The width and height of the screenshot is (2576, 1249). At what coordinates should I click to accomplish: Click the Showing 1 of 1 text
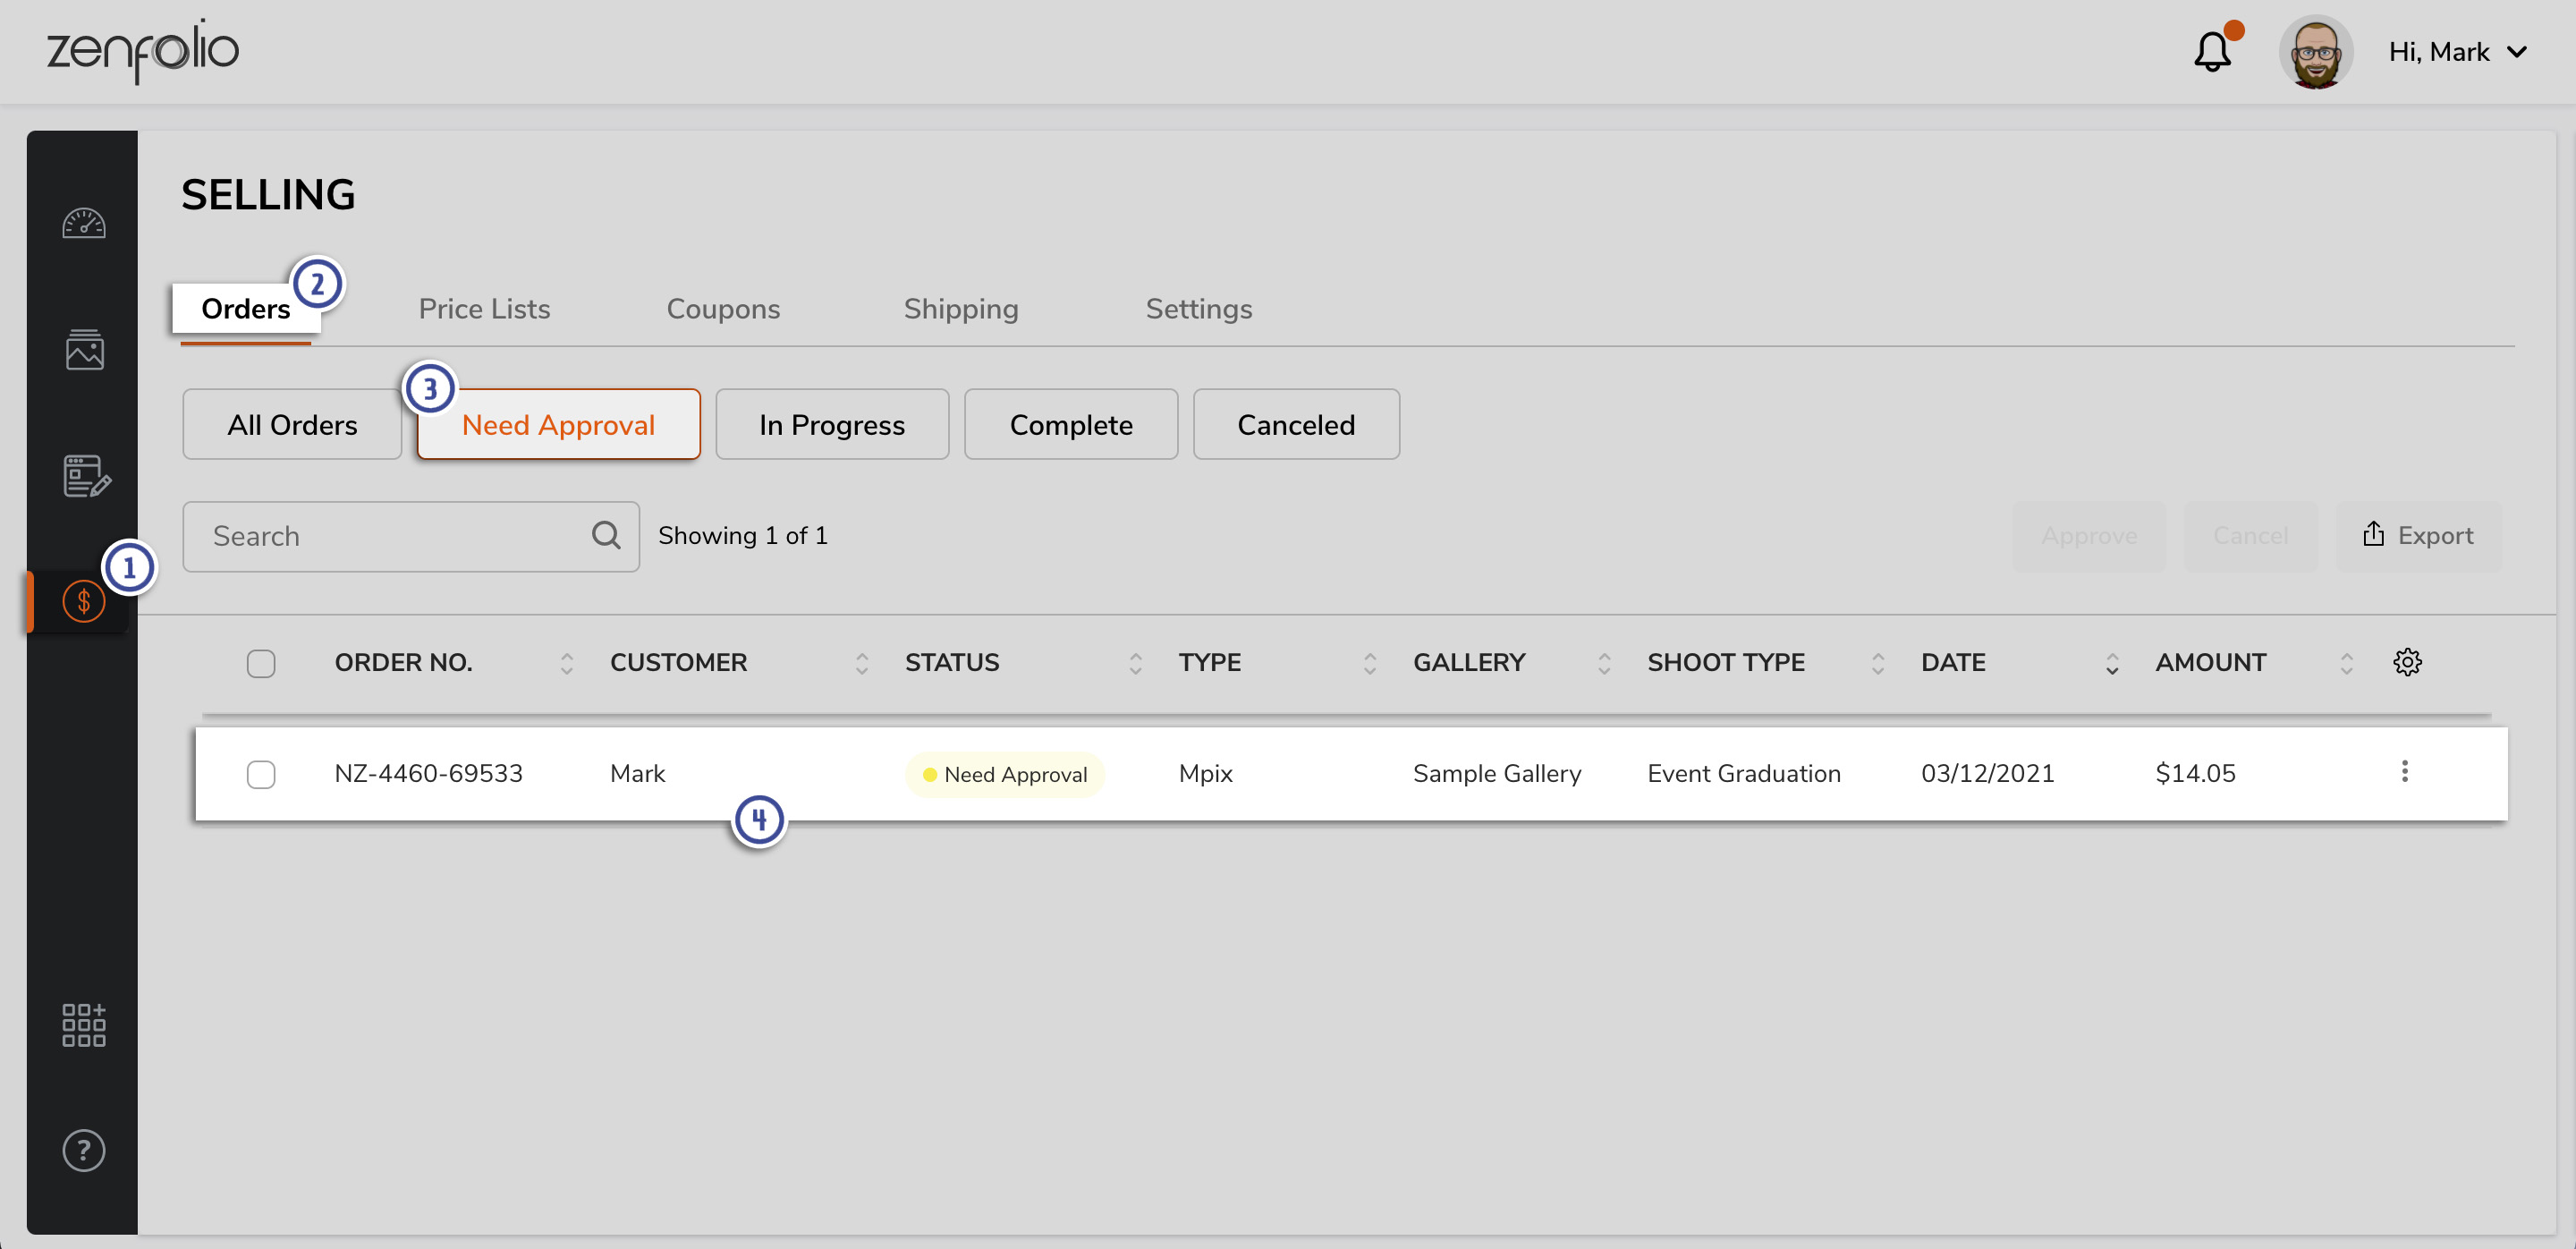(x=743, y=535)
